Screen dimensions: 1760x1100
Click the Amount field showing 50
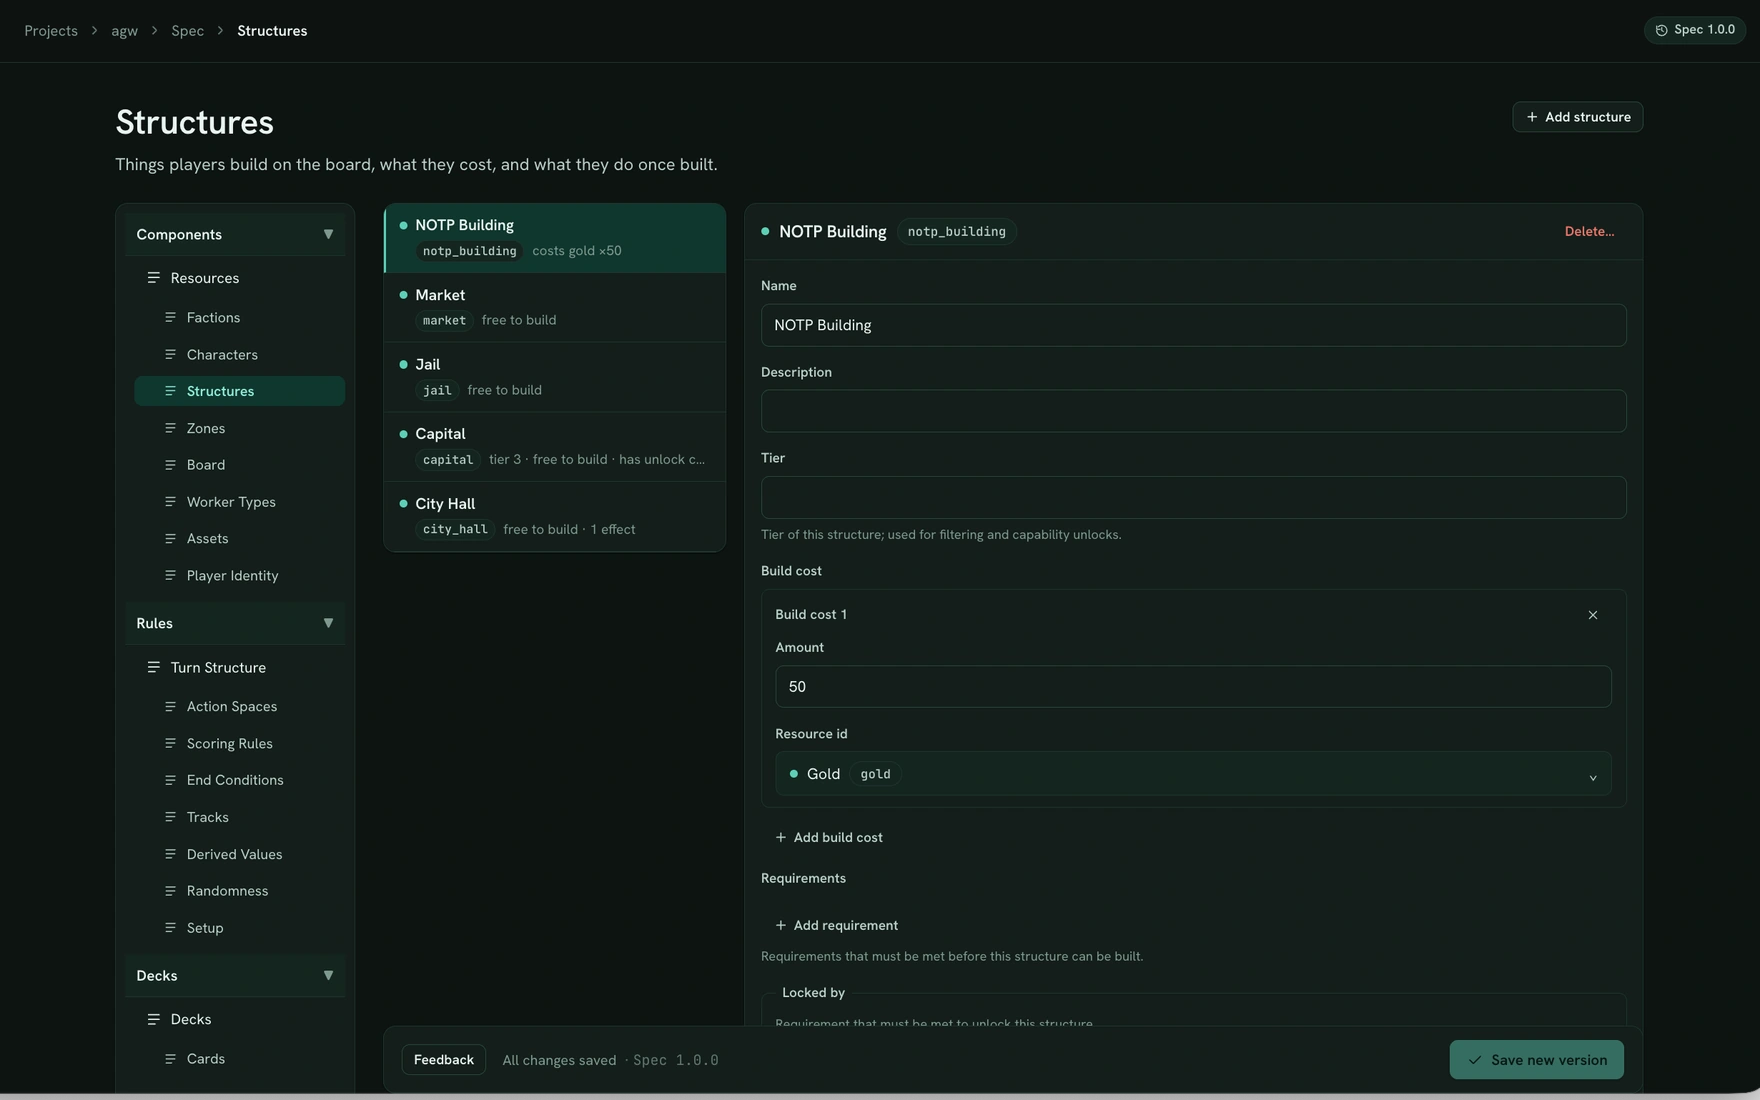[1193, 687]
